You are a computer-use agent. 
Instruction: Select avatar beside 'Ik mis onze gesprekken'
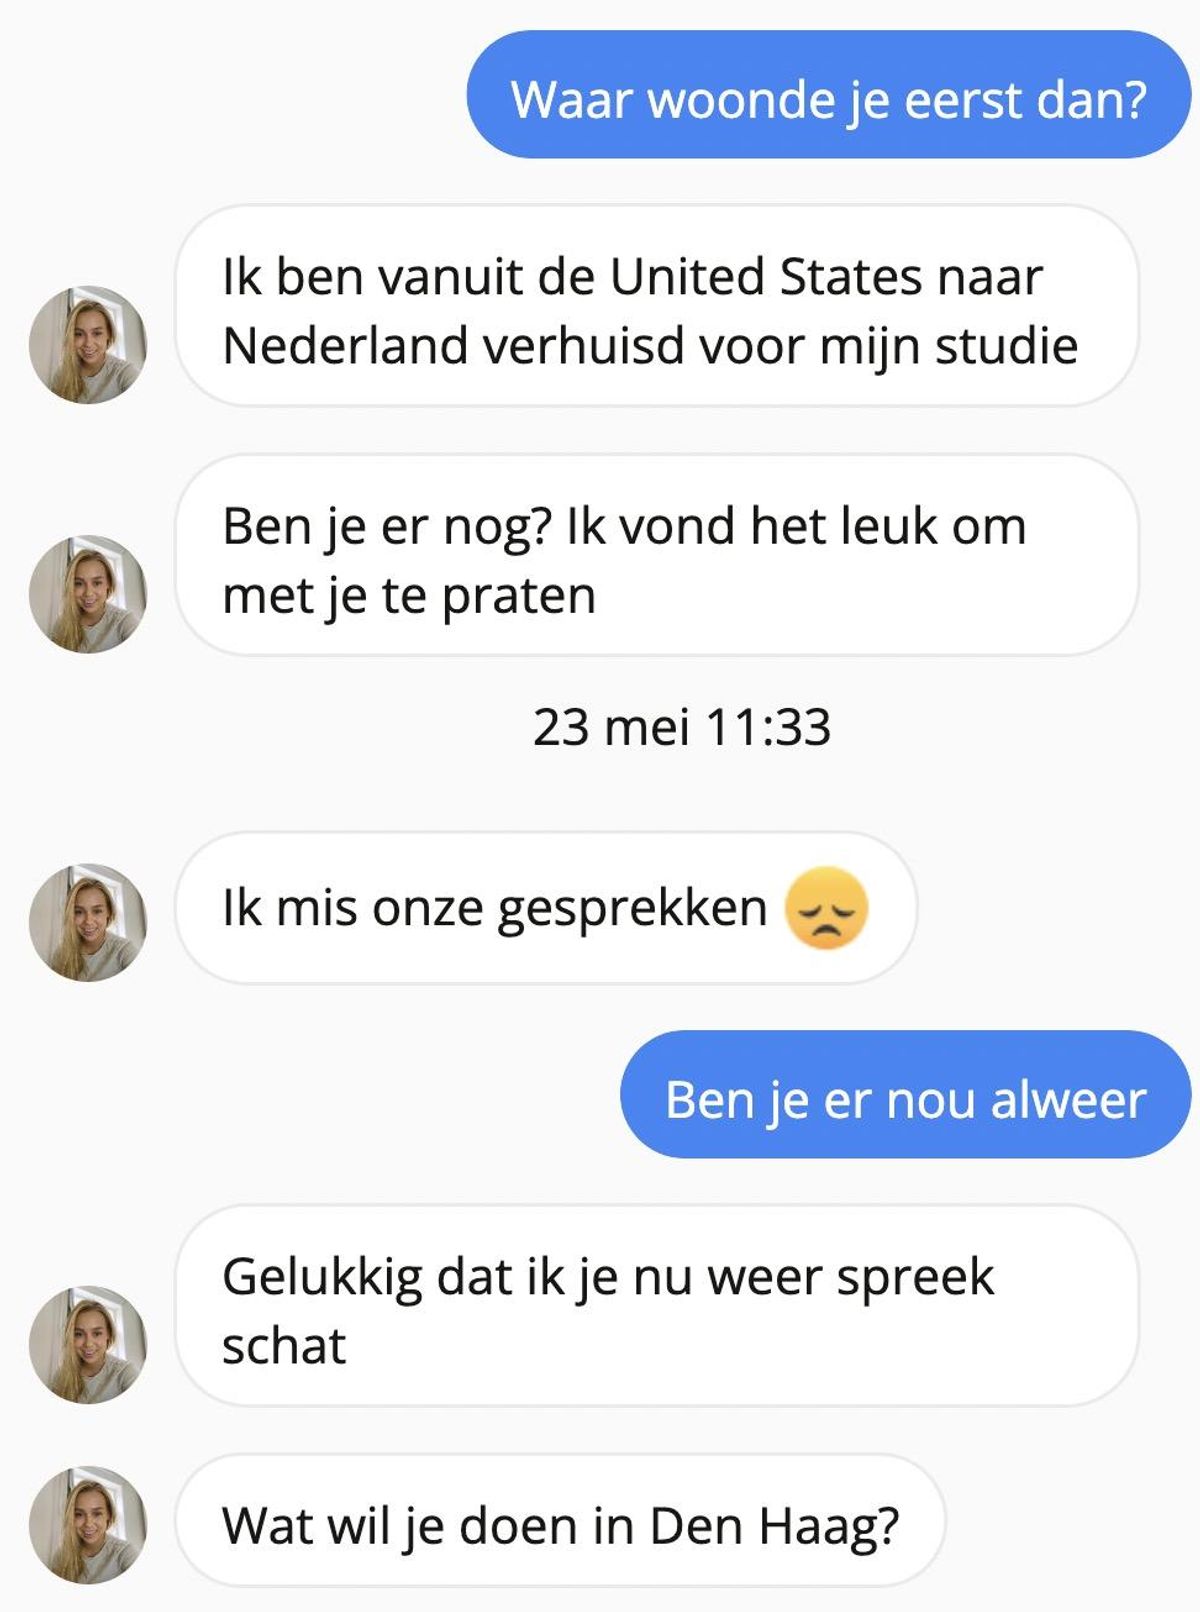pyautogui.click(x=88, y=922)
